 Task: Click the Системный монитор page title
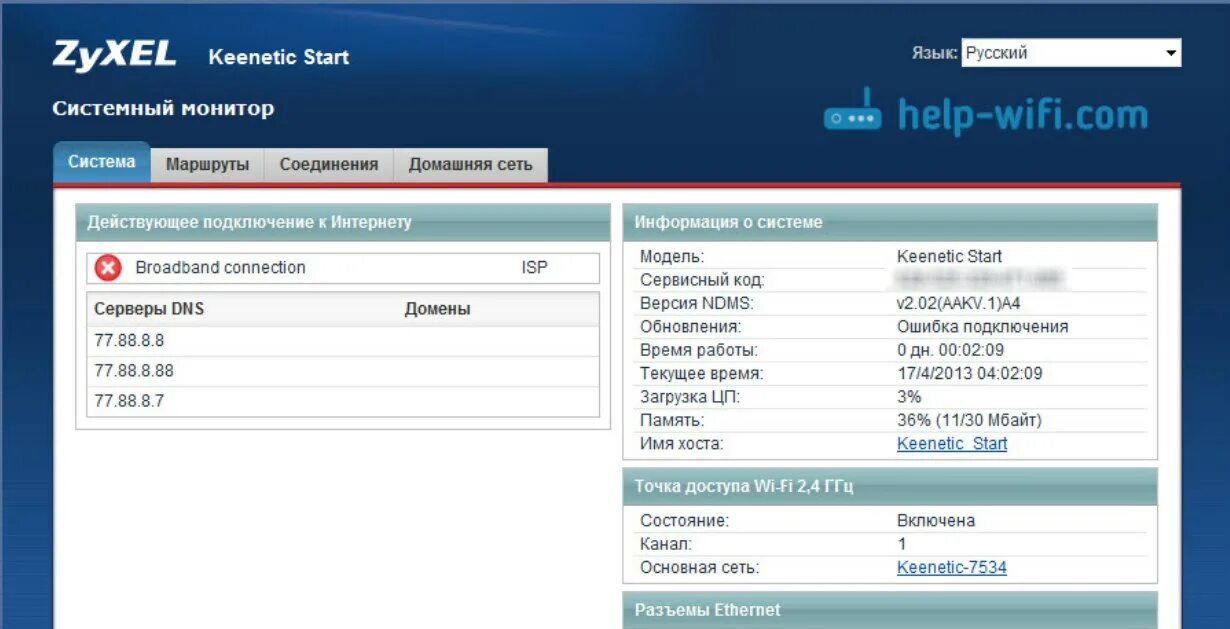(163, 108)
